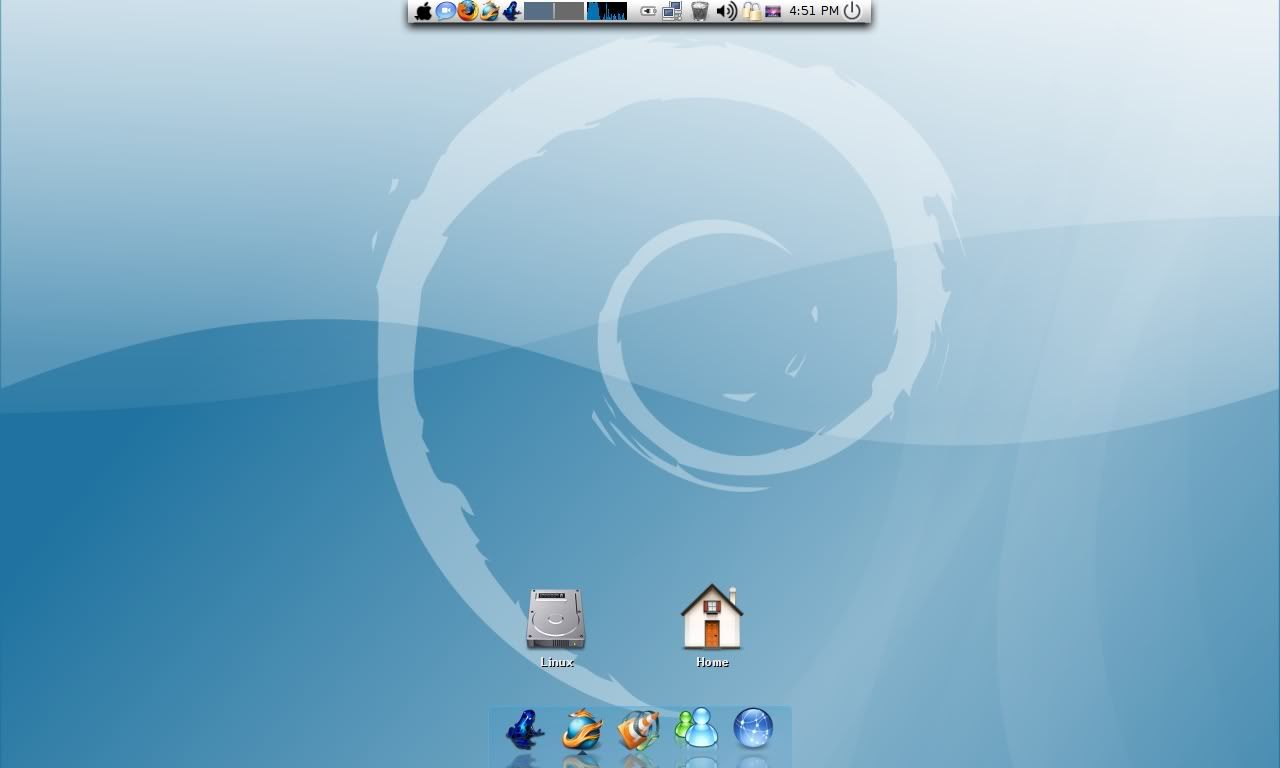Open the Trash bin in top panel
The width and height of the screenshot is (1280, 768).
(x=700, y=11)
